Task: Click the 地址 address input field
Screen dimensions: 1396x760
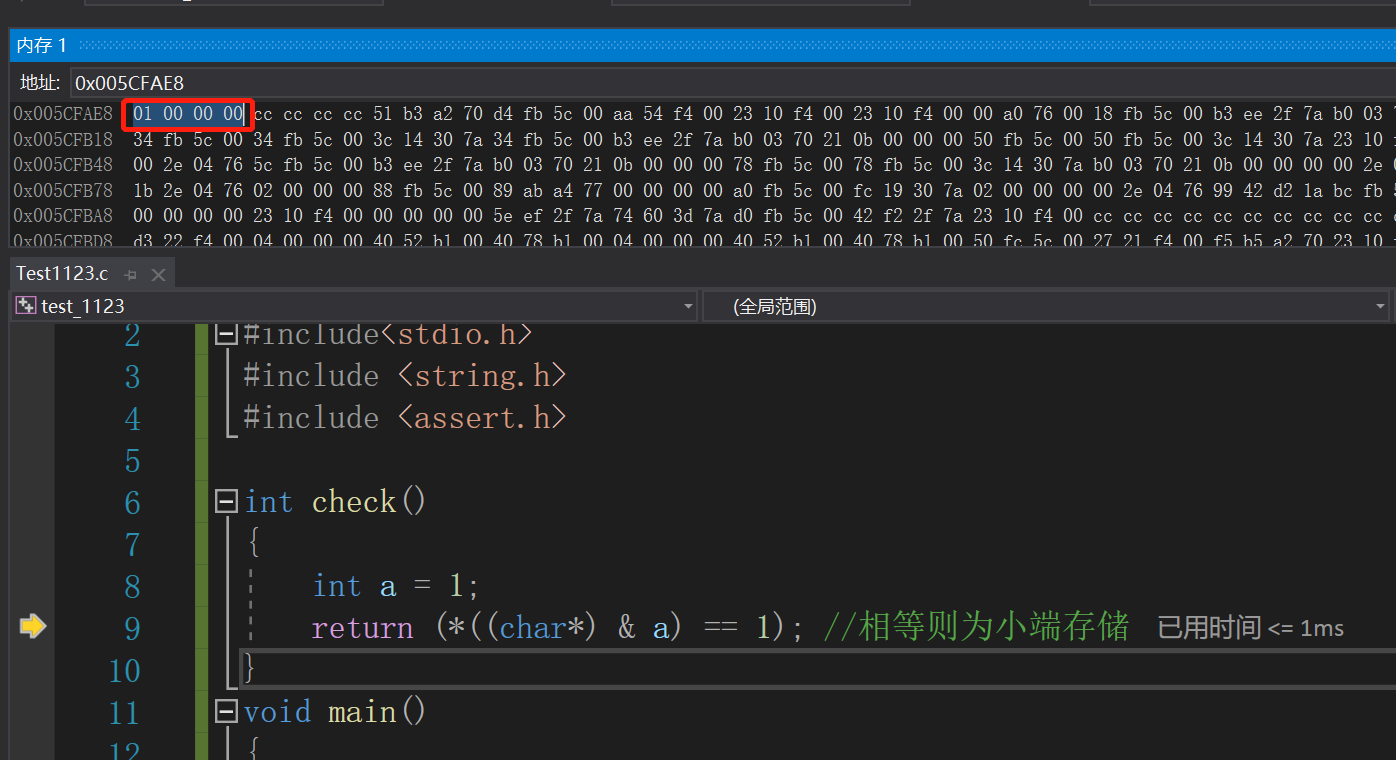Action: [732, 83]
